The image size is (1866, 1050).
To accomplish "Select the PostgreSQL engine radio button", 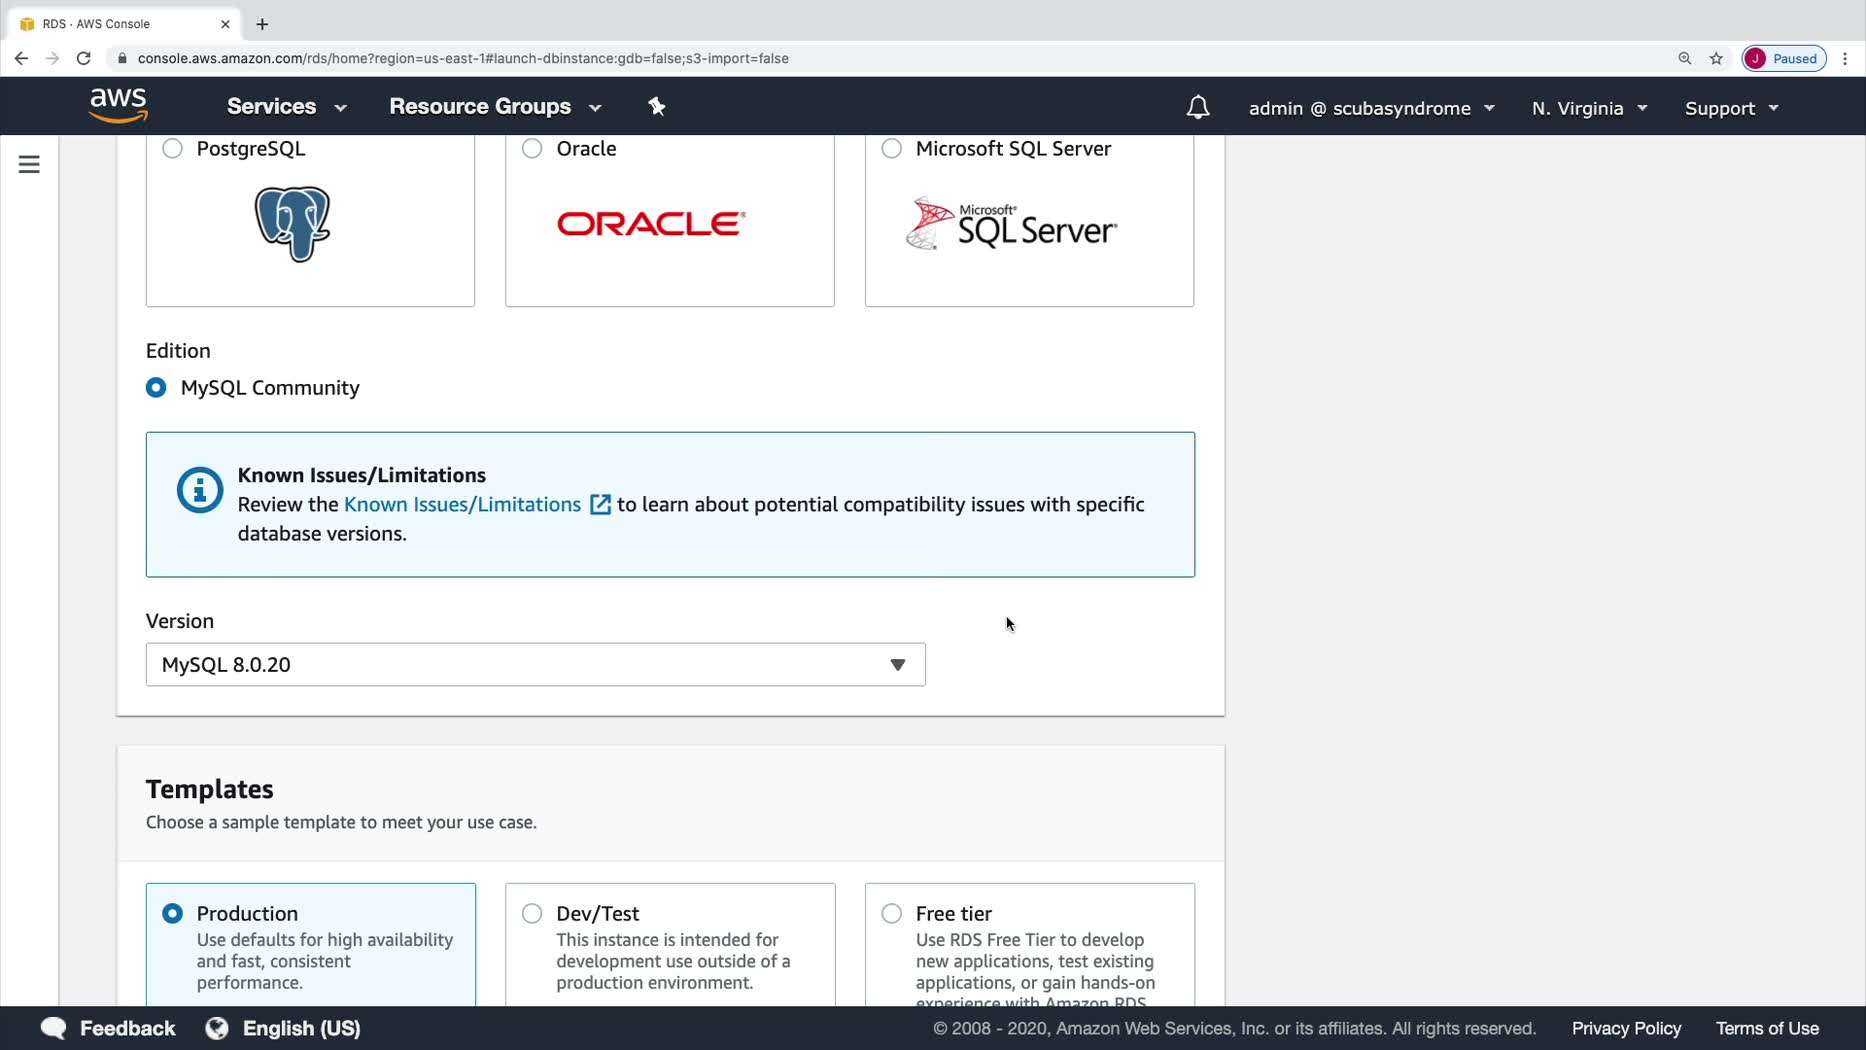I will point(173,149).
